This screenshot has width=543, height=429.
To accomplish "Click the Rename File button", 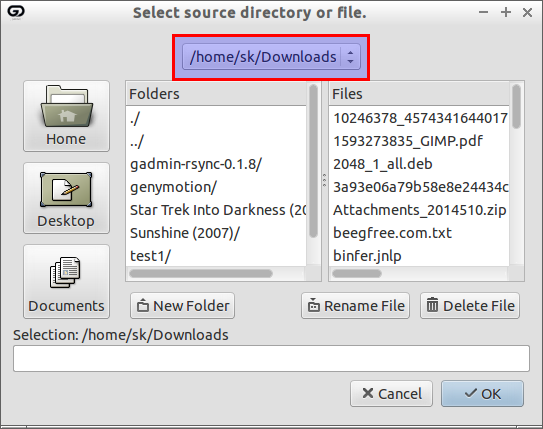I will pos(355,306).
